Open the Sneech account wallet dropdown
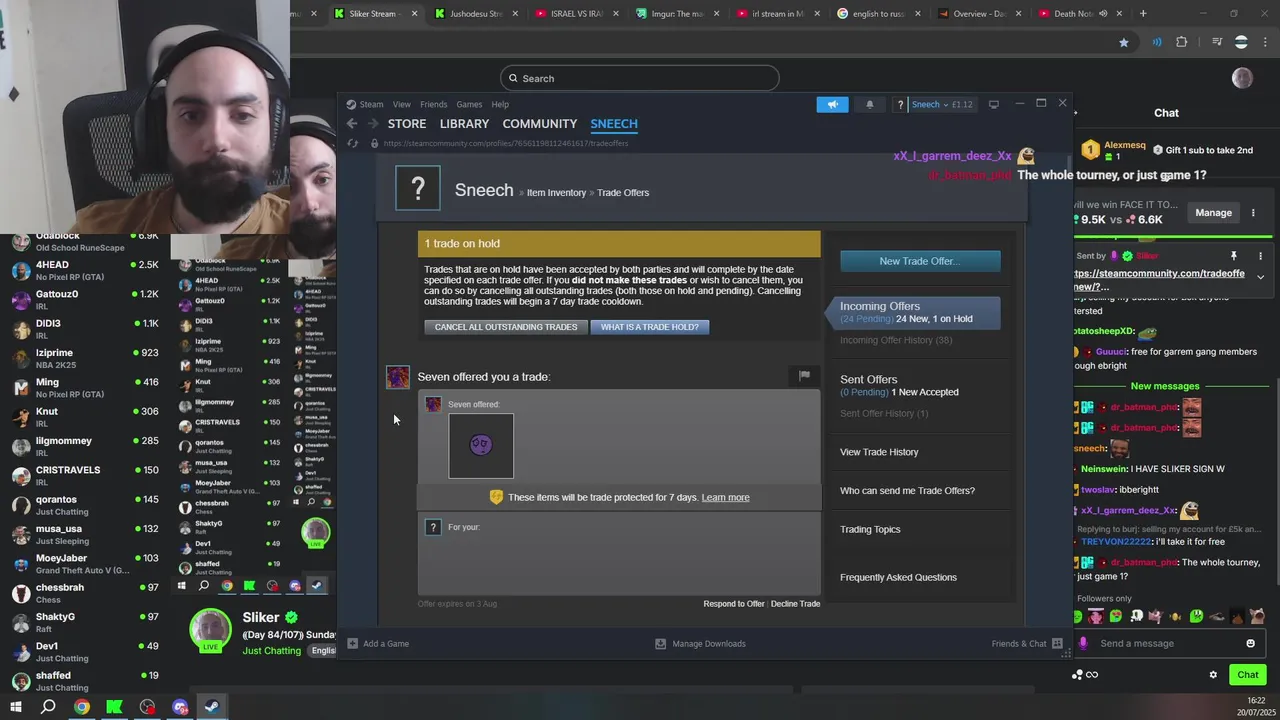 tap(942, 104)
